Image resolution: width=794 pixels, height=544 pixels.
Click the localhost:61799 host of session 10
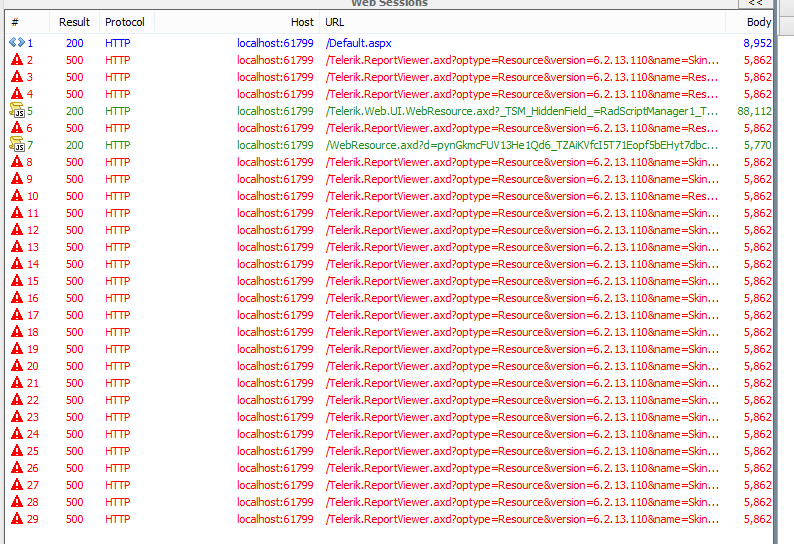click(x=275, y=196)
